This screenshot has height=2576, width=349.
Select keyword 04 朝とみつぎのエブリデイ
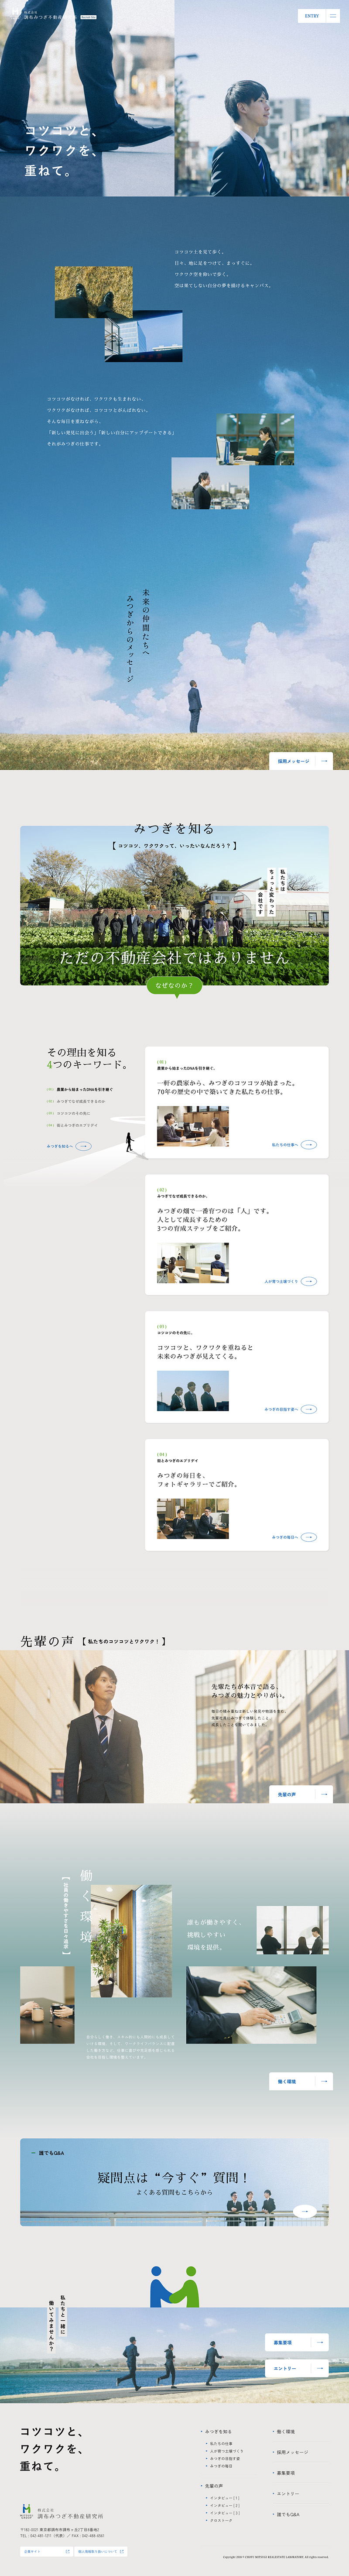point(72,1125)
